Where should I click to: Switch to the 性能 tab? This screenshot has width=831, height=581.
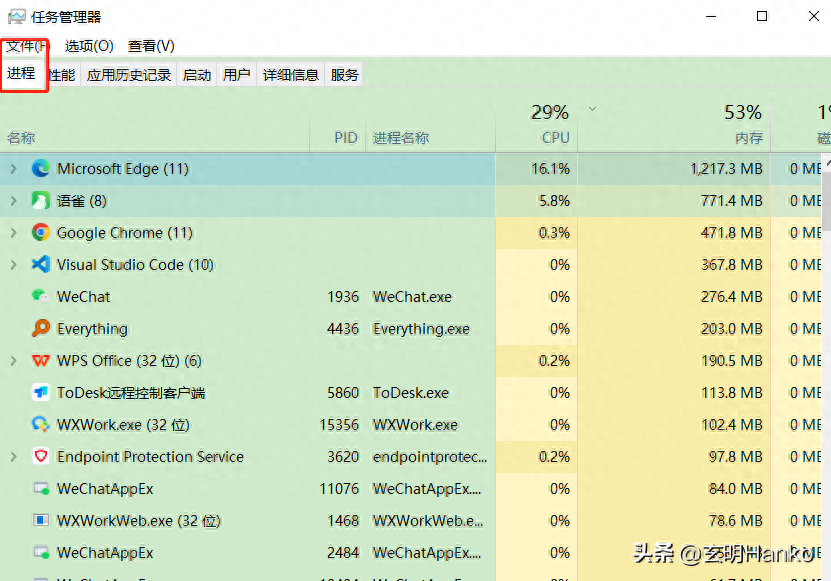tap(61, 75)
